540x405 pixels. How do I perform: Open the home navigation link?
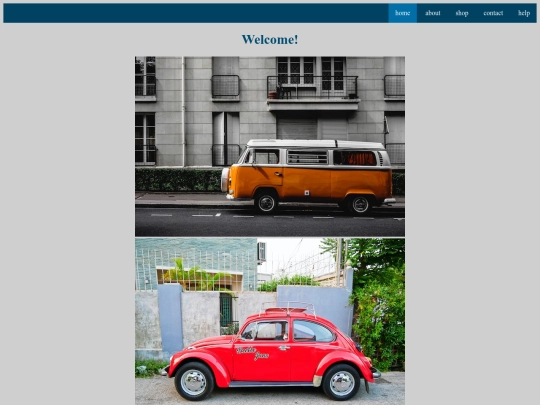403,13
